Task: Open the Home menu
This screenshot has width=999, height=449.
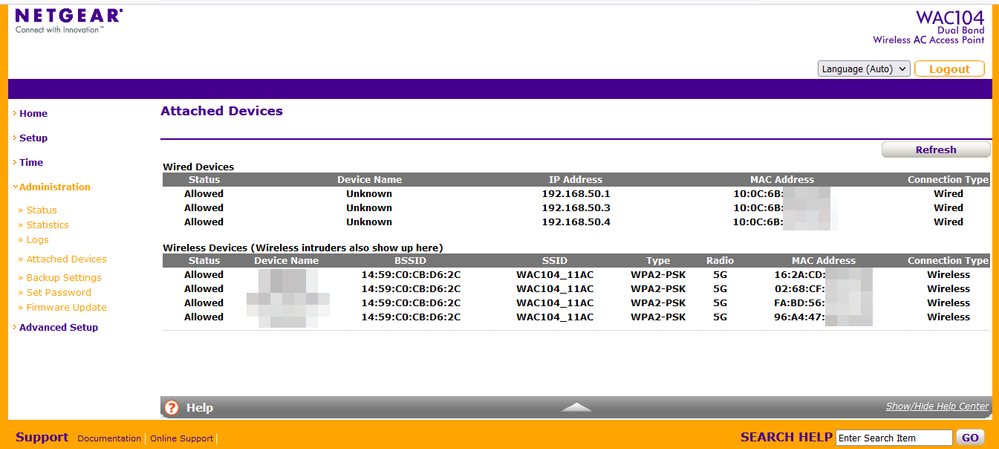Action: click(33, 113)
